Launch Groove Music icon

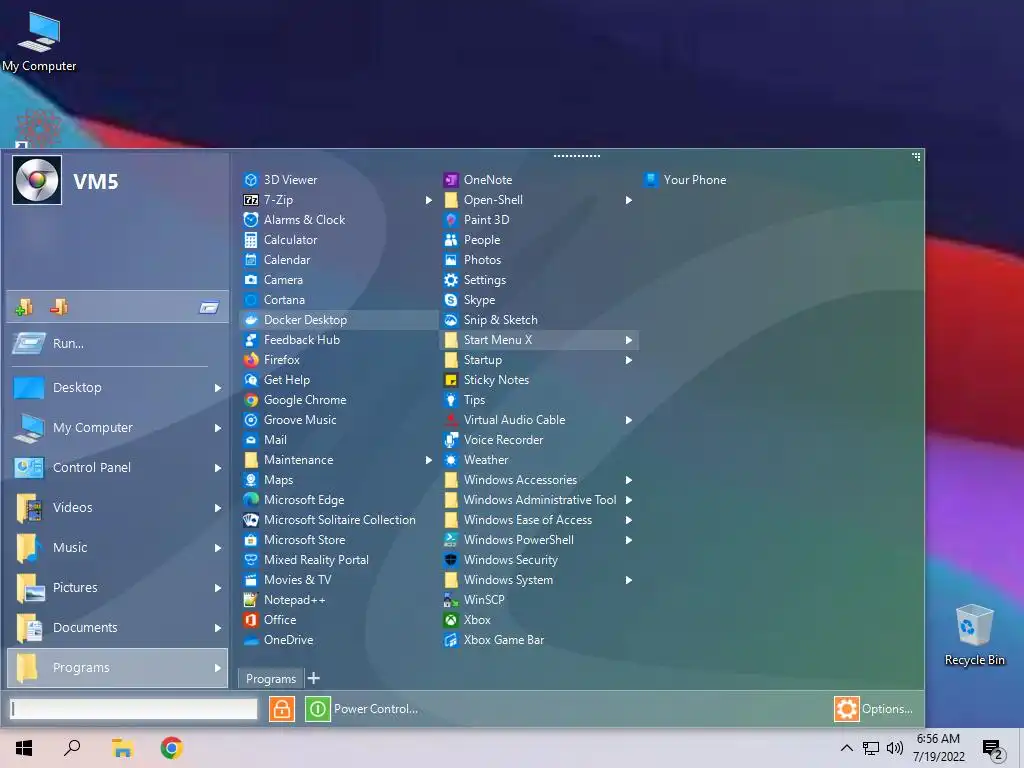tap(251, 419)
